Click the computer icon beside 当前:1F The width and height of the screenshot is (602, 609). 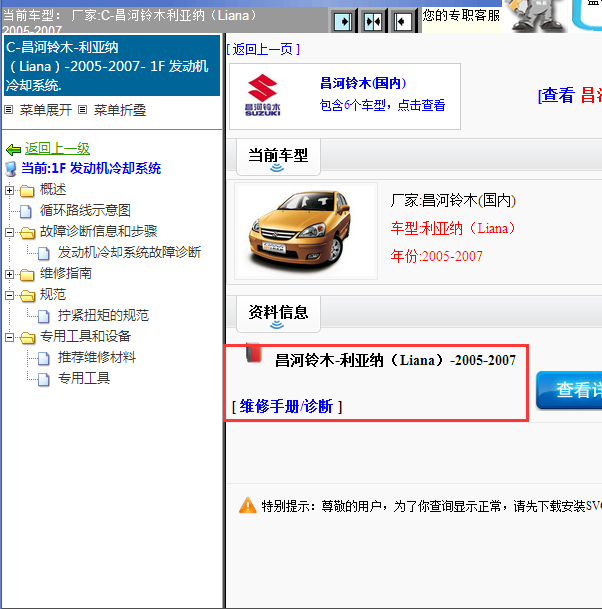[x=11, y=169]
